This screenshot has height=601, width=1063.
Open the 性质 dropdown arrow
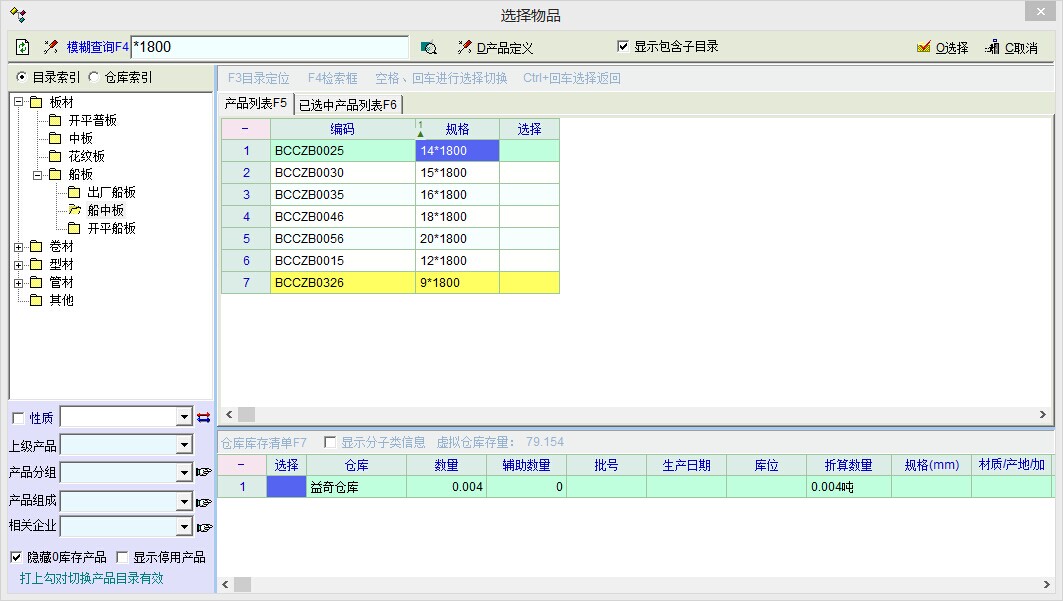point(184,417)
